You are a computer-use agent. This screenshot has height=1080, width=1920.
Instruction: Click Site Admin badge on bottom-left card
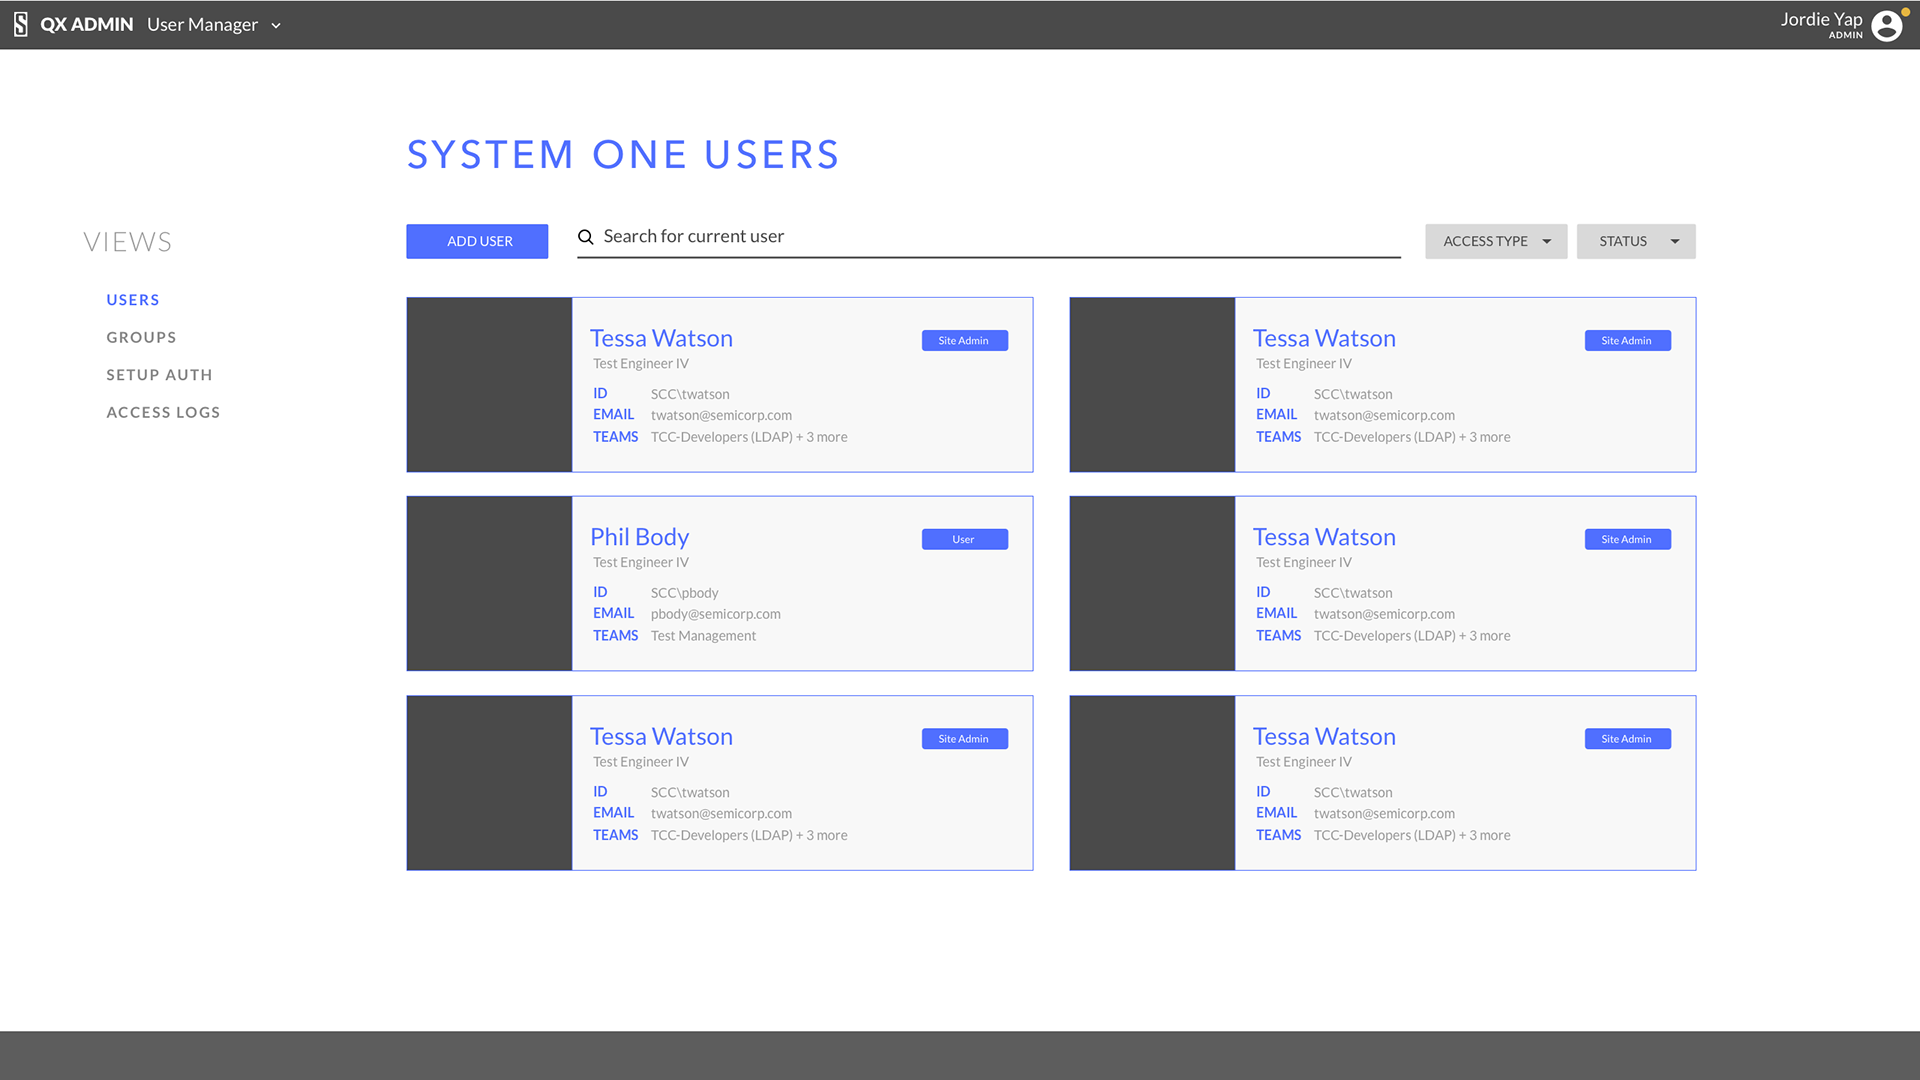tap(964, 738)
